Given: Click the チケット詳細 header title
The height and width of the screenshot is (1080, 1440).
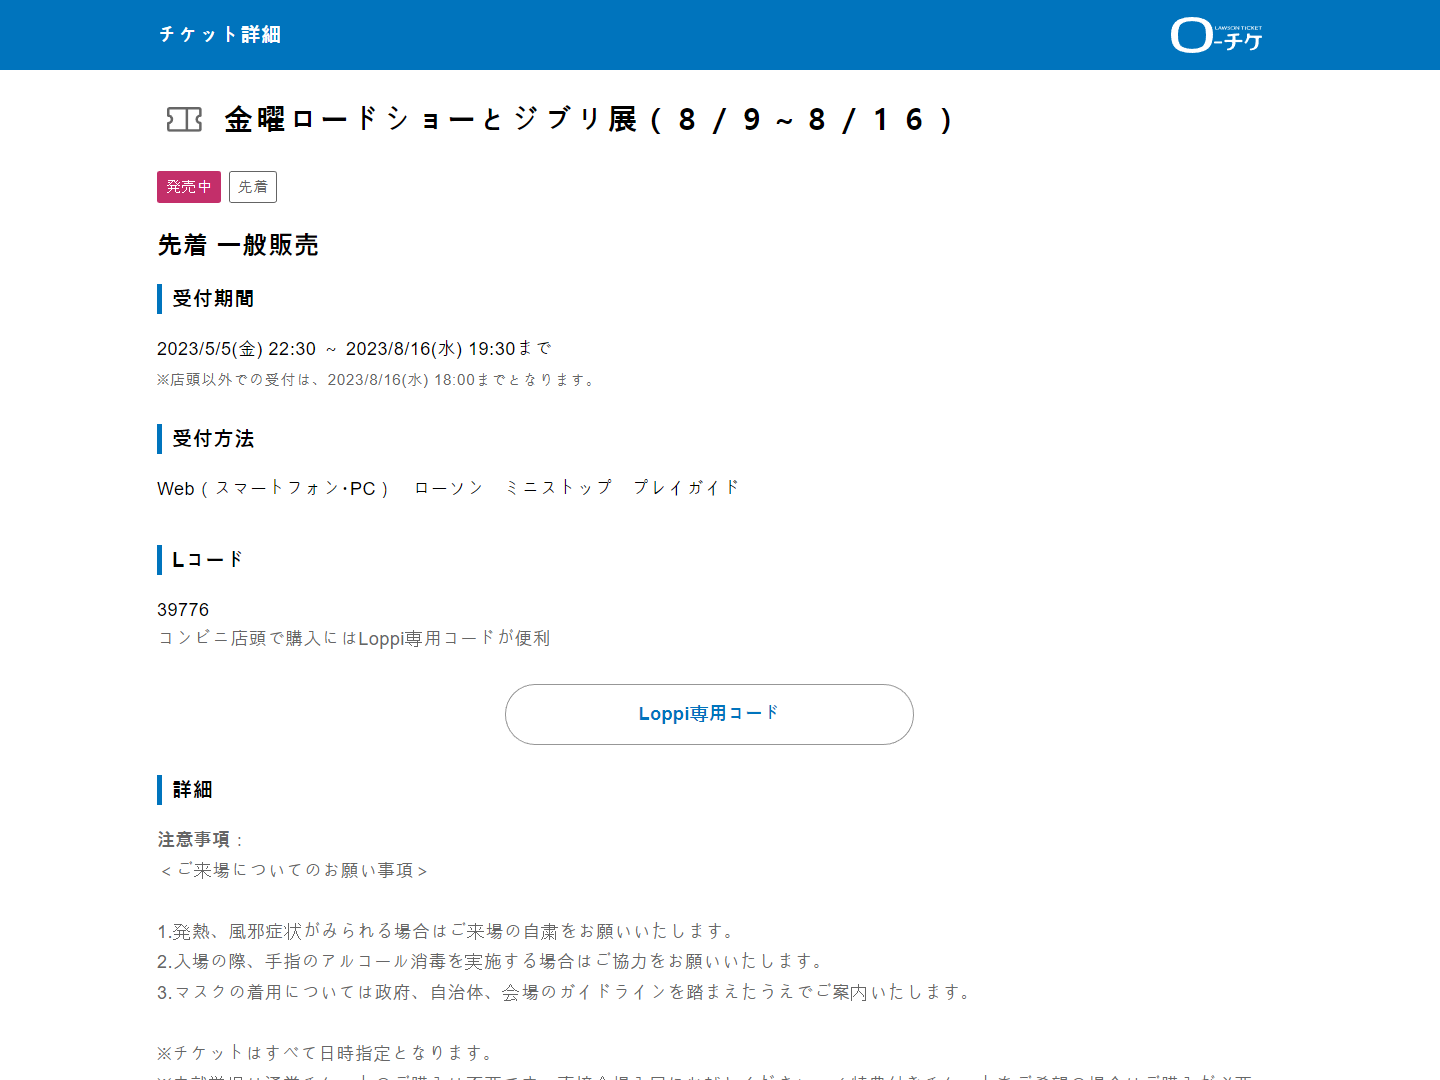Looking at the screenshot, I should pyautogui.click(x=220, y=35).
